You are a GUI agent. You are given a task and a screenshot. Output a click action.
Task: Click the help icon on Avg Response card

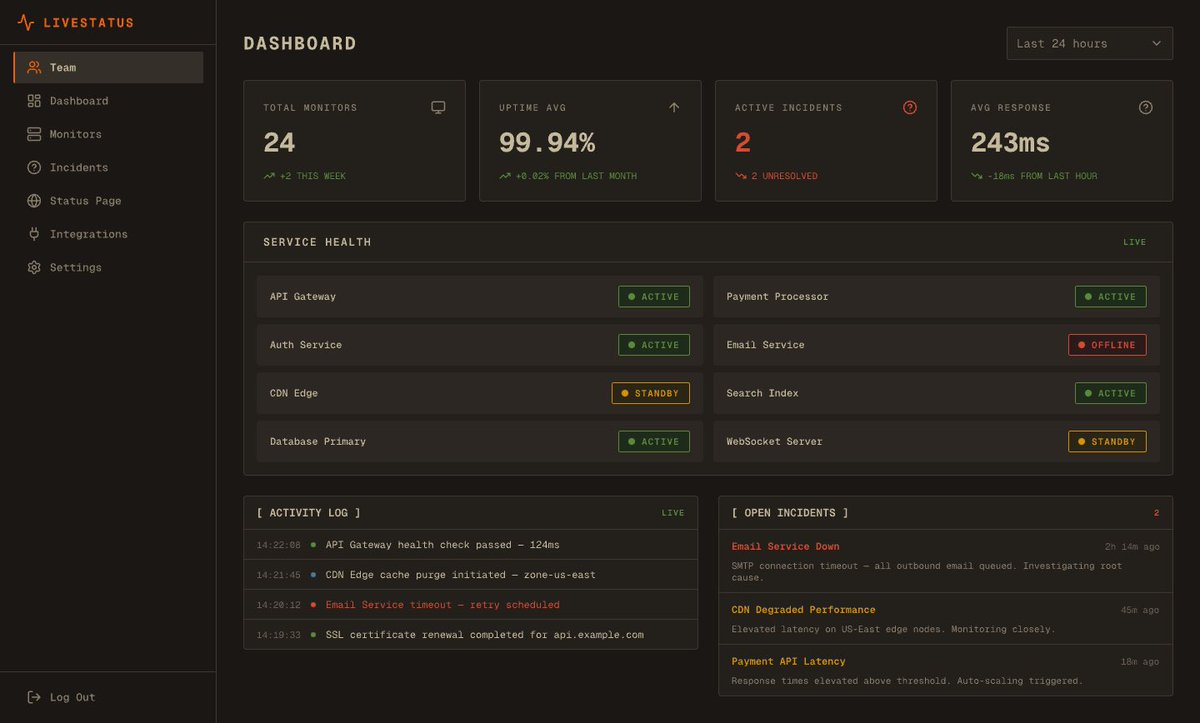1146,107
